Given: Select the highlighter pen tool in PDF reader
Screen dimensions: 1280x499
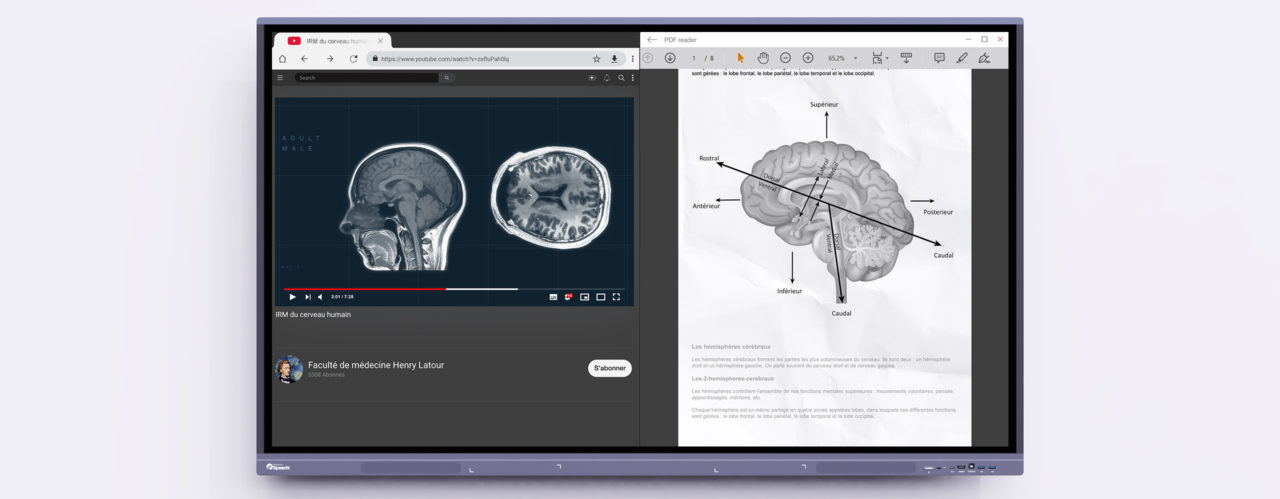Looking at the screenshot, I should (962, 58).
